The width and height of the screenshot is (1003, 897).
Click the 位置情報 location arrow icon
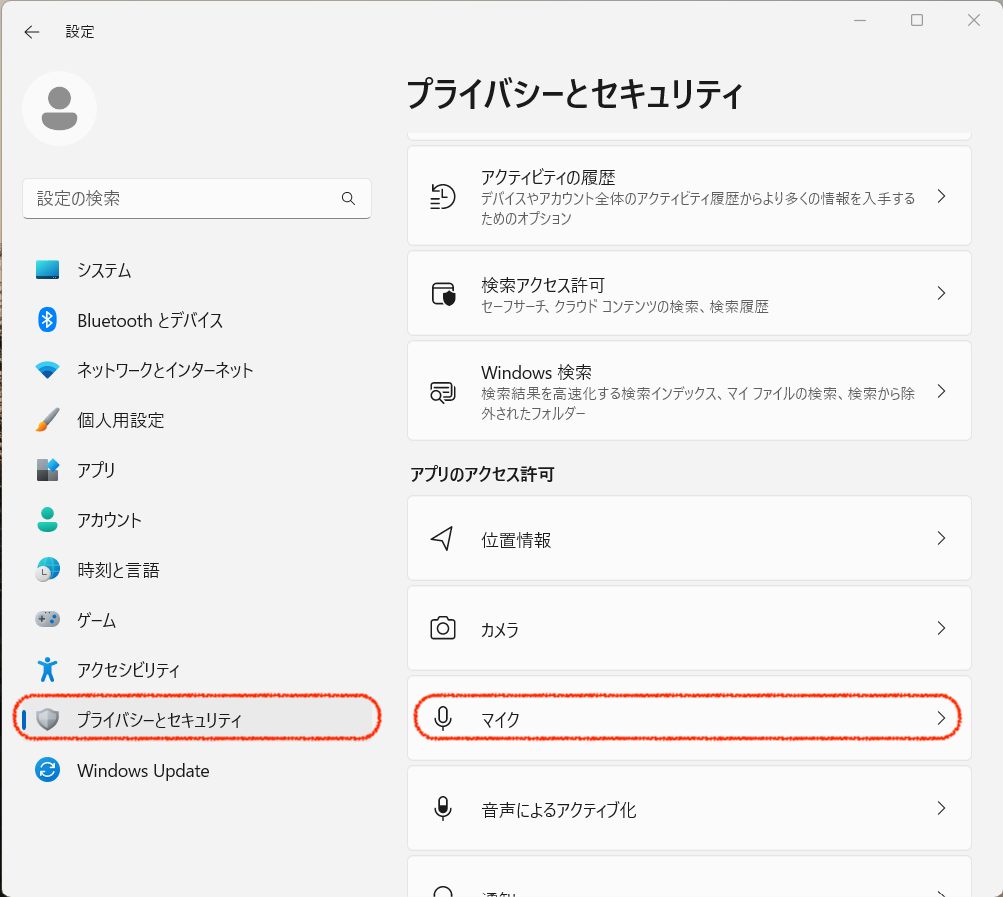(443, 539)
